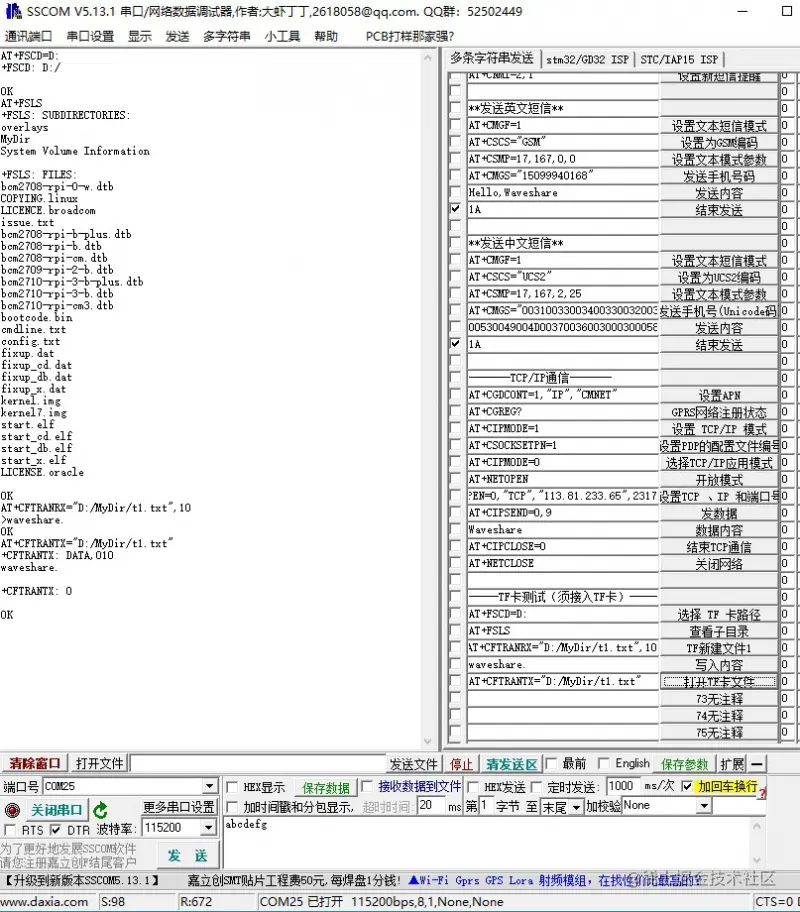Click the yellow 发送 send button
Screen dimensions: 800x912
(x=186, y=856)
